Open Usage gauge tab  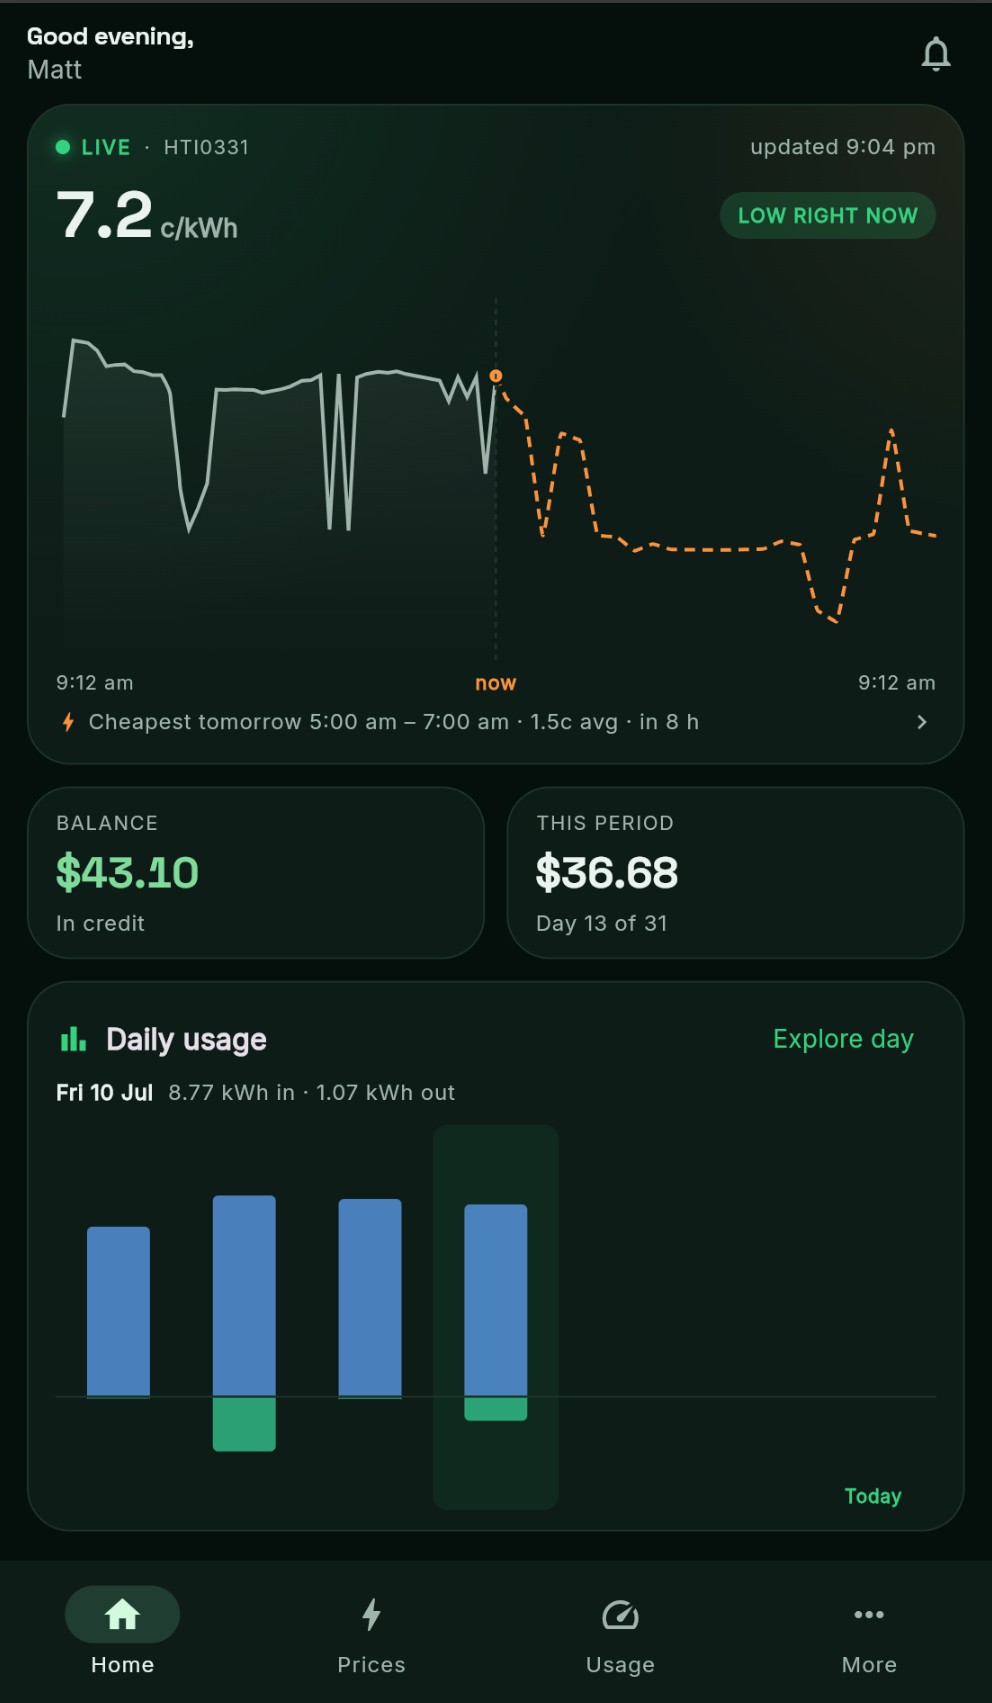(x=620, y=1614)
